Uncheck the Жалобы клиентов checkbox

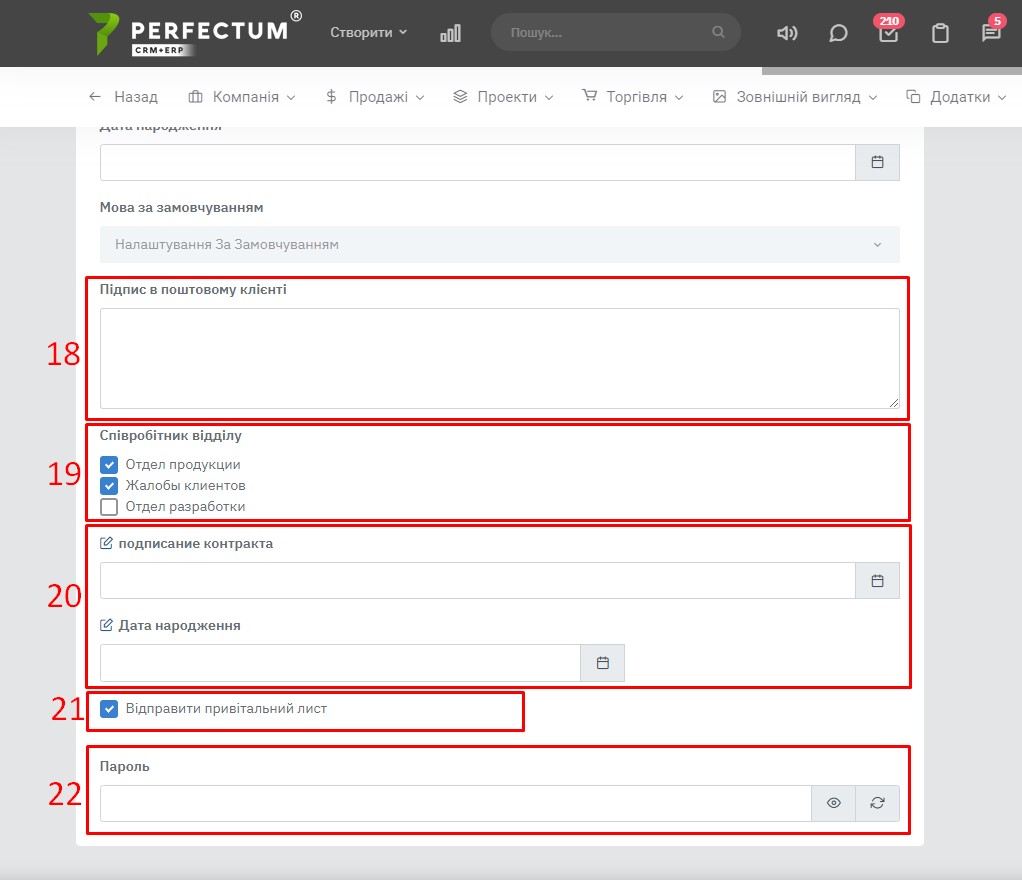pos(110,486)
